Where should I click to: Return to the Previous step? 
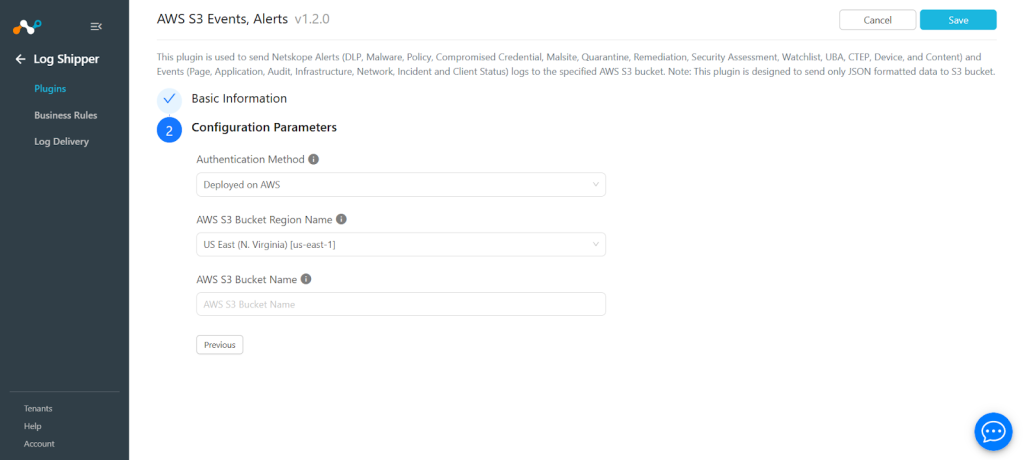(219, 345)
